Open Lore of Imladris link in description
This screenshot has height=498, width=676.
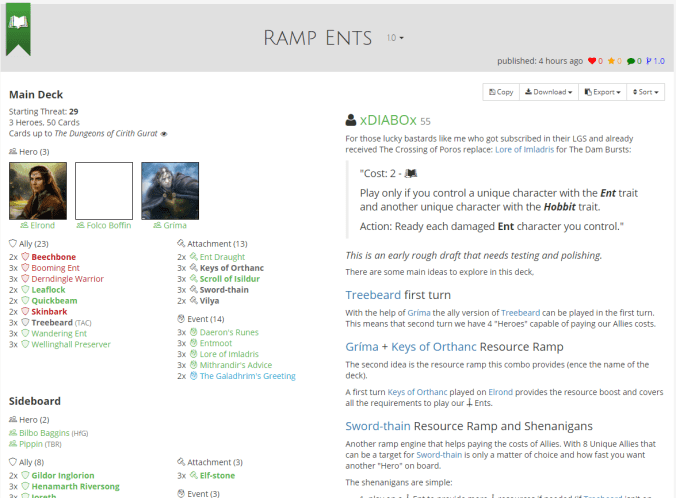[525, 150]
